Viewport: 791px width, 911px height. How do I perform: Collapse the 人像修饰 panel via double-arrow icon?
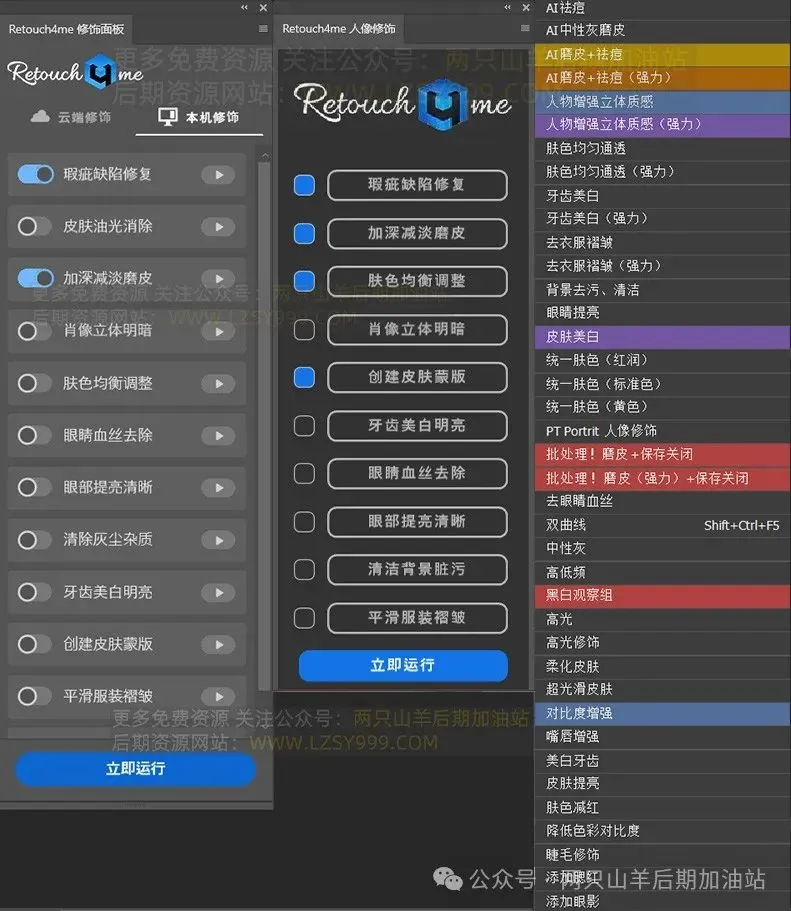507,8
